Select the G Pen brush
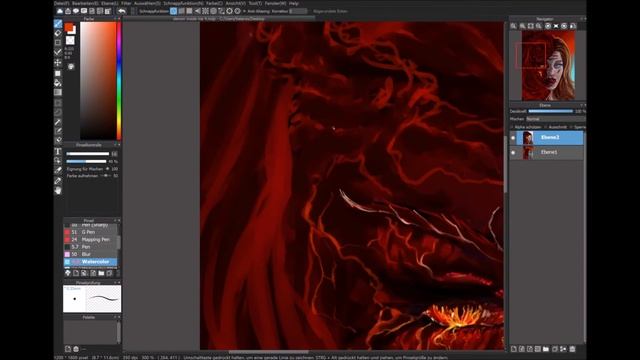 (x=91, y=232)
